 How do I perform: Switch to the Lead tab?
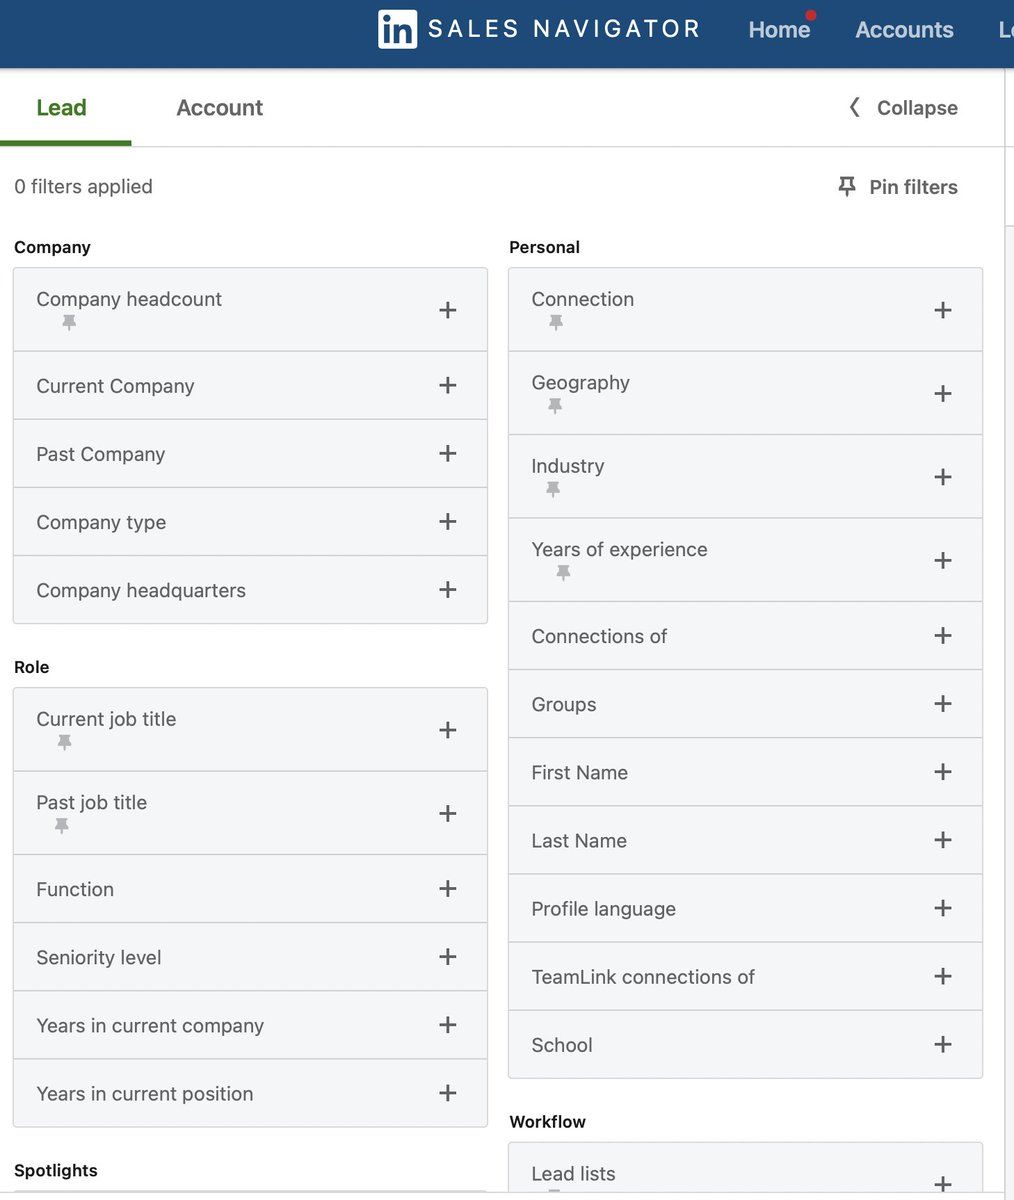tap(62, 108)
